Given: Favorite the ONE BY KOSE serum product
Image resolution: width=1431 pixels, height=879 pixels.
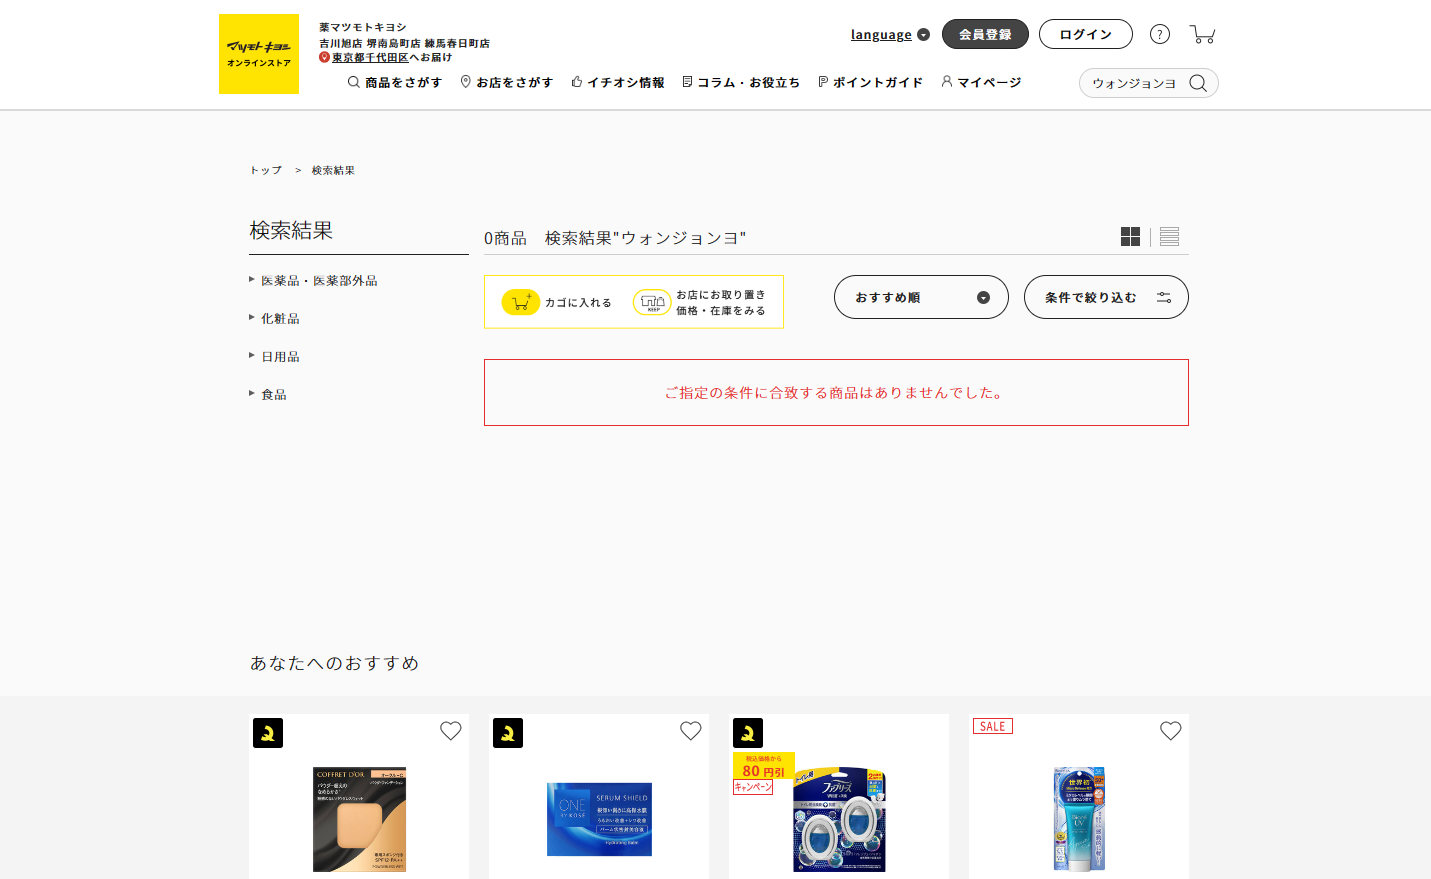Looking at the screenshot, I should click(690, 731).
